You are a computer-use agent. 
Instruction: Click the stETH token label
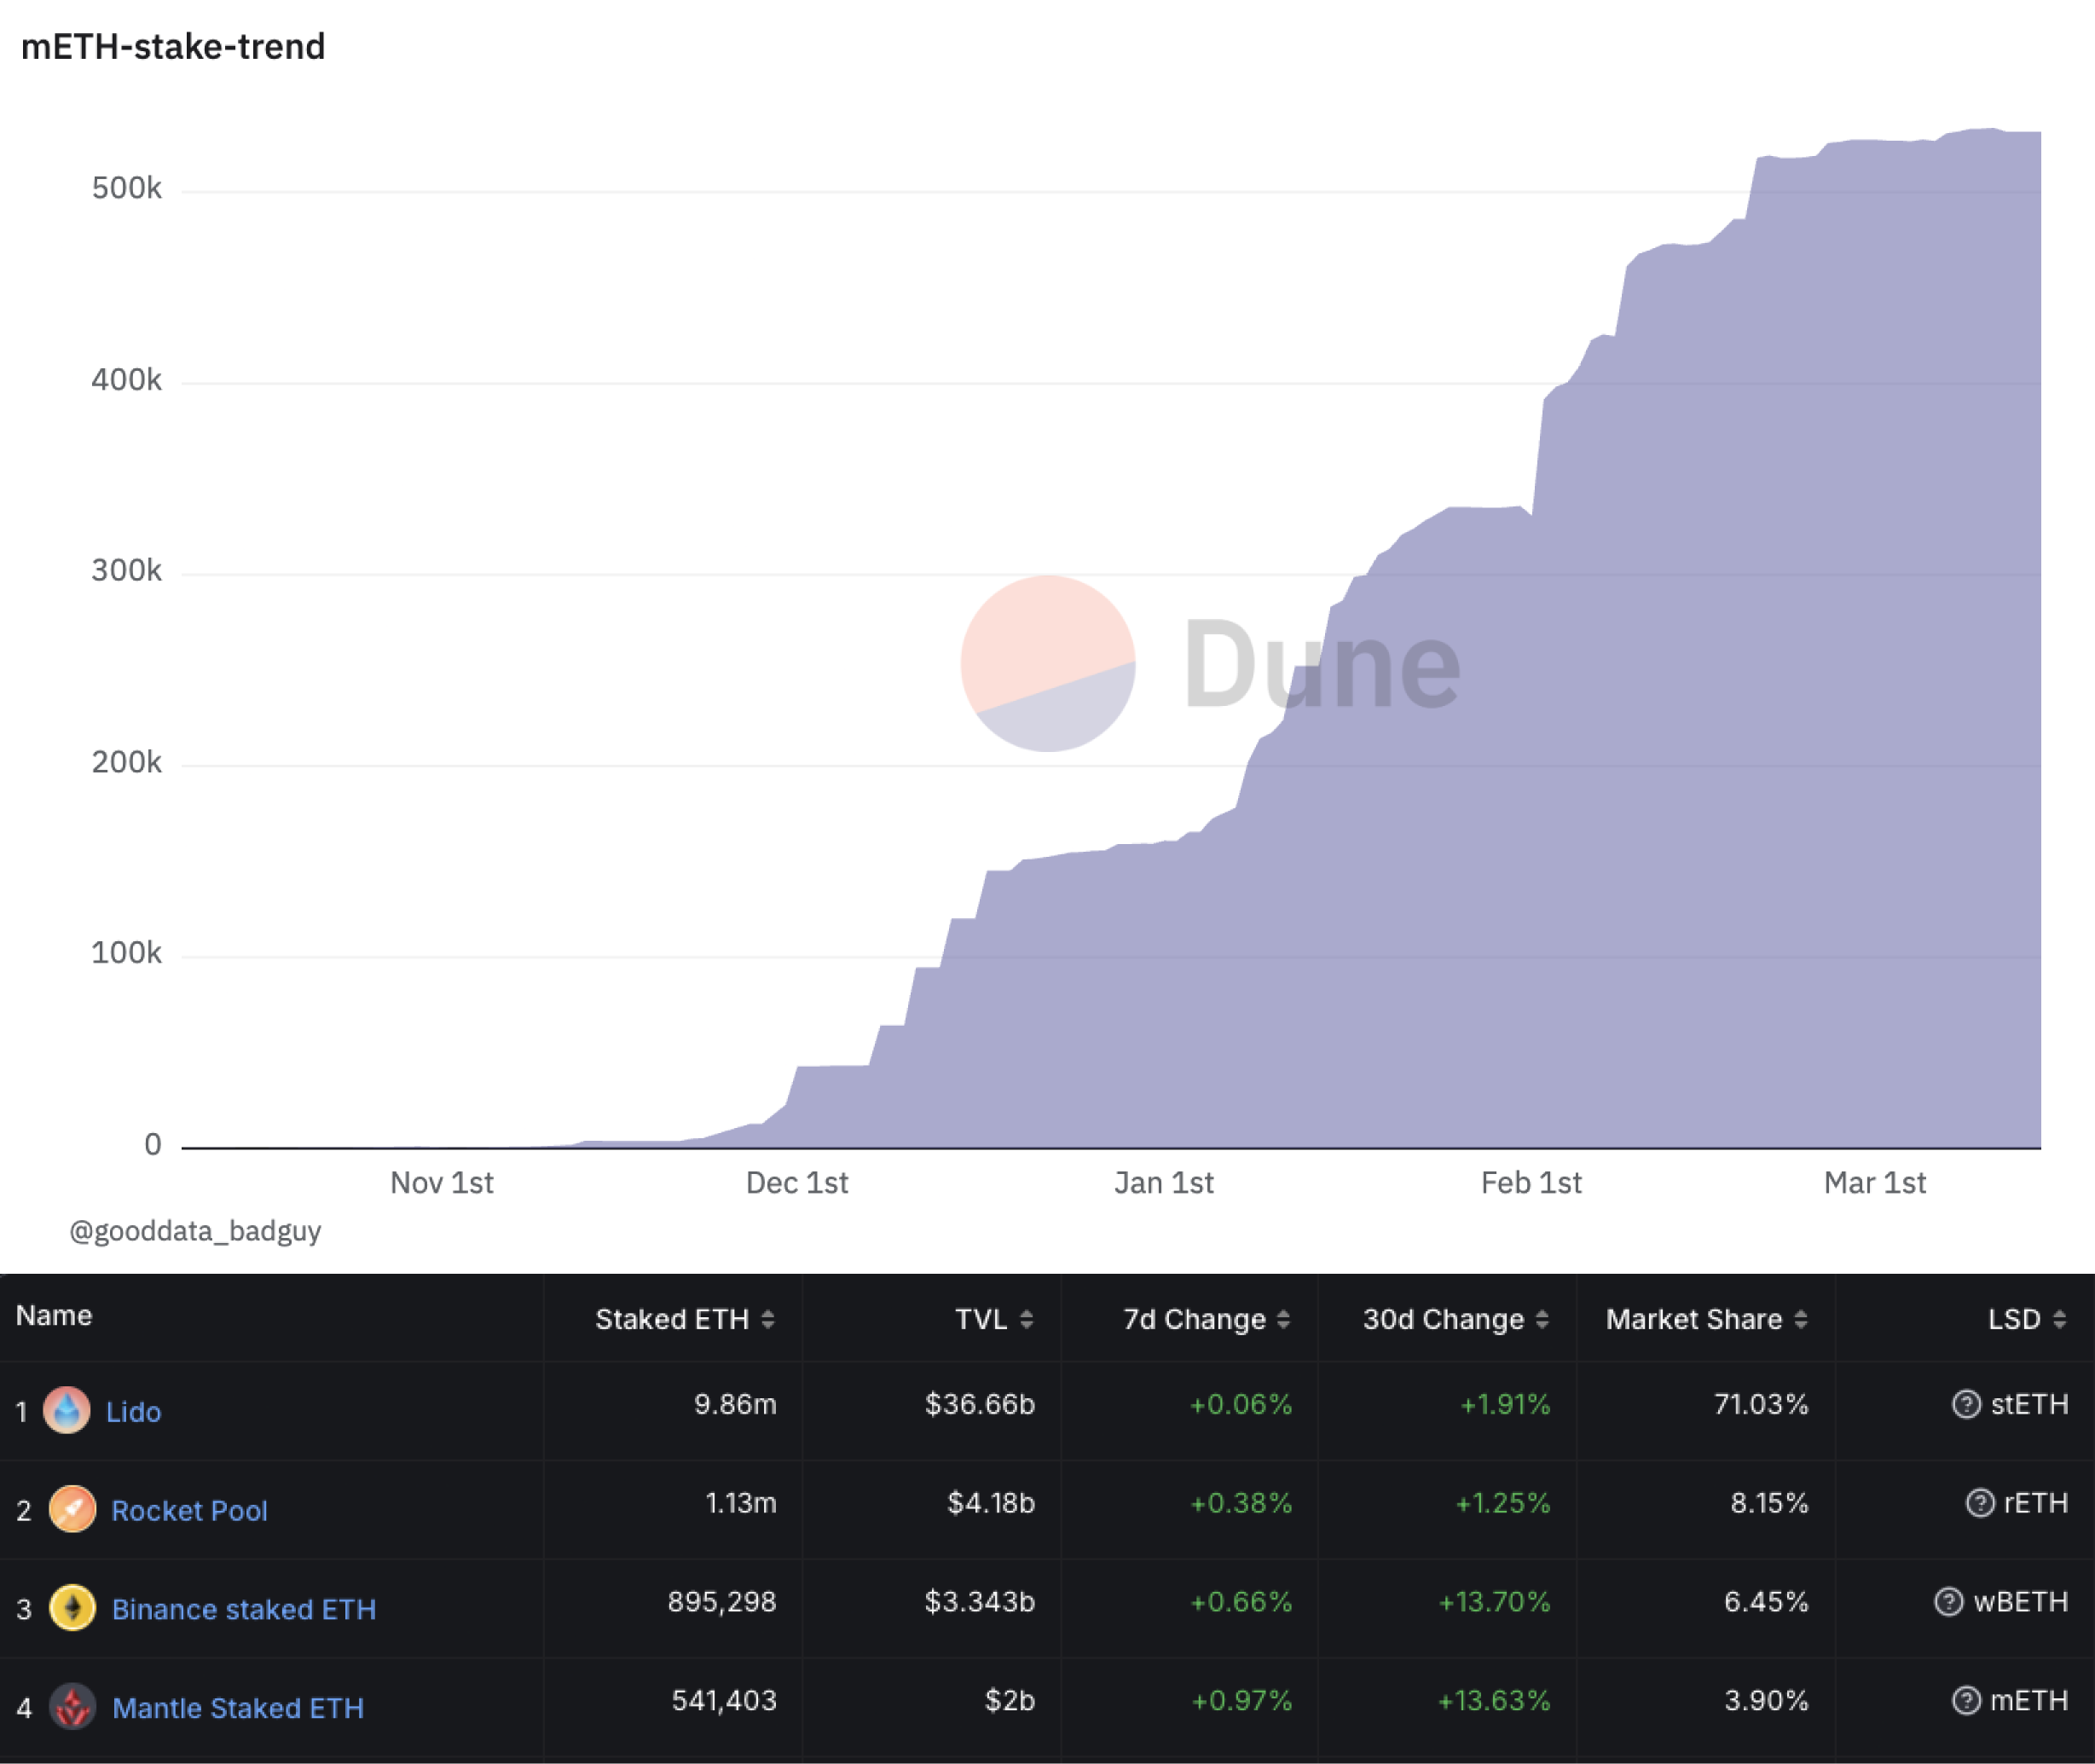(2029, 1404)
